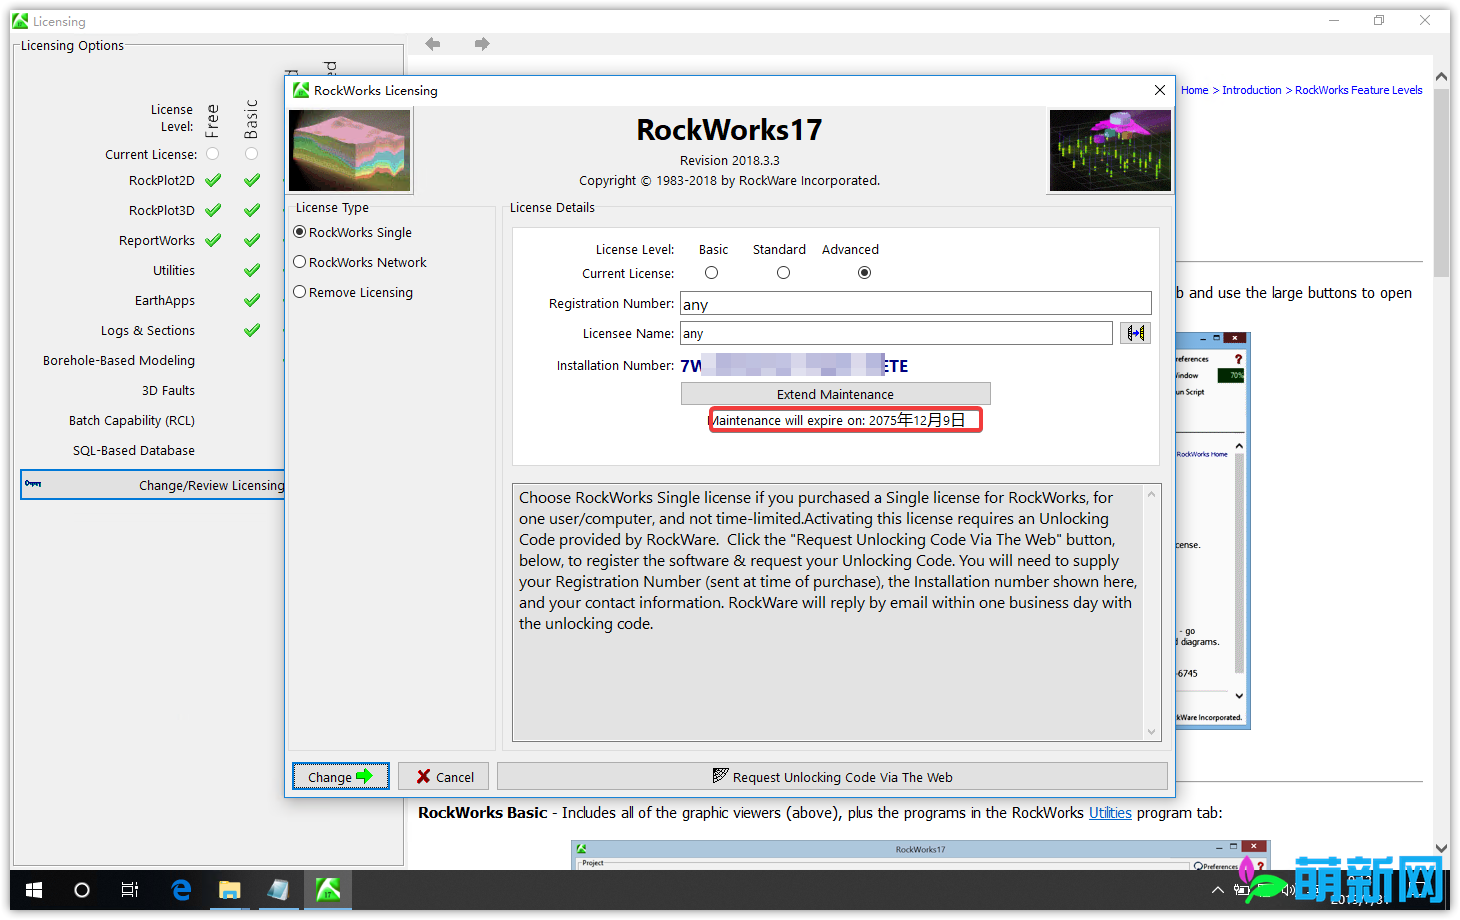
Task: Click the Change button
Action: (x=341, y=776)
